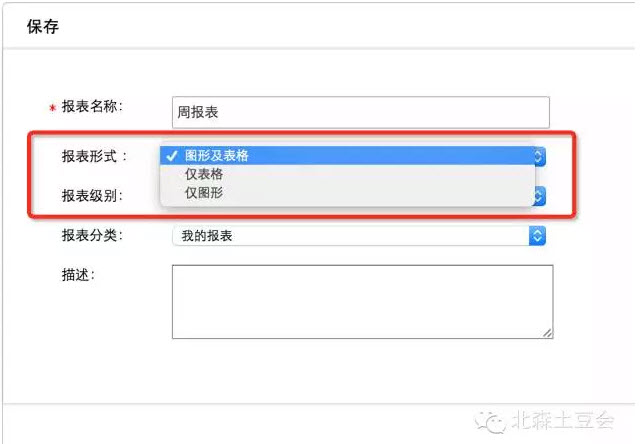Click the 保存 dialog title
Screen dimensions: 644x444
coord(43,27)
